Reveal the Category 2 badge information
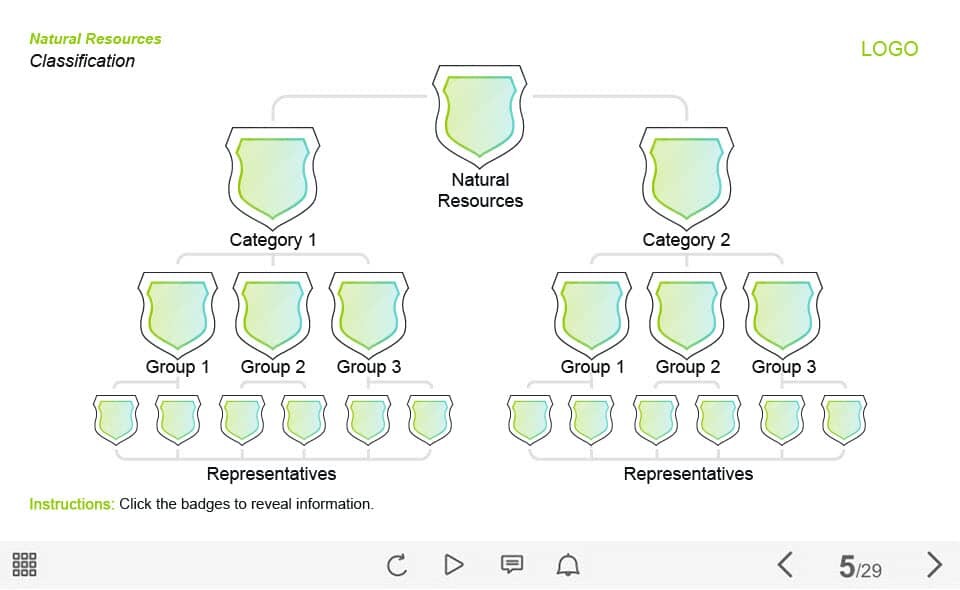 point(686,177)
